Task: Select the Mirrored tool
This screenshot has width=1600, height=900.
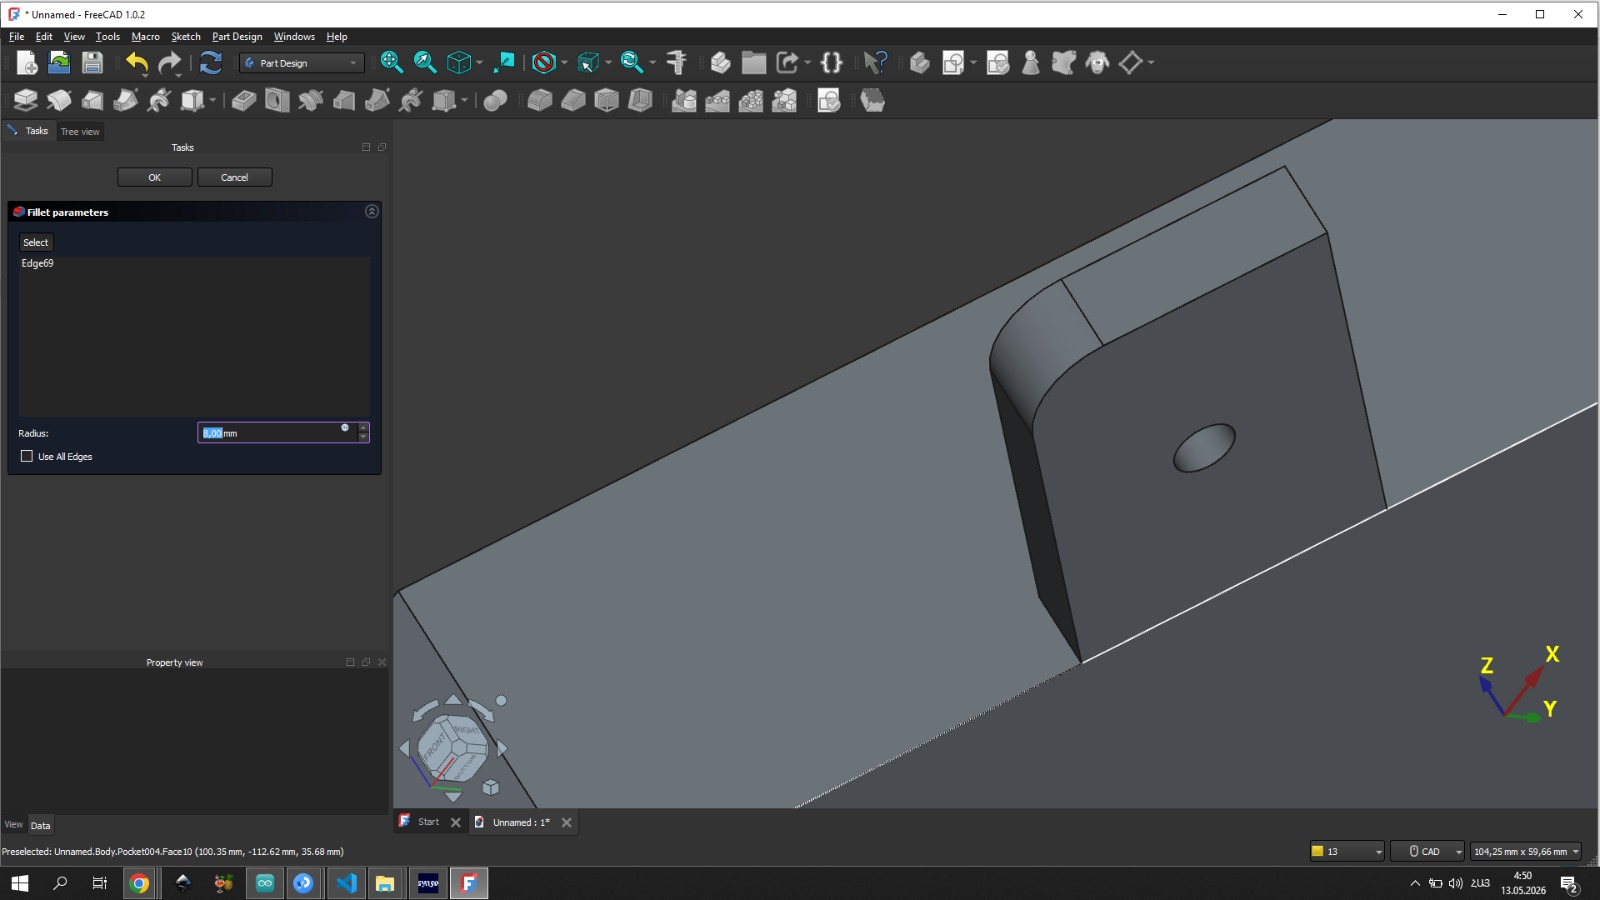Action: pos(684,100)
